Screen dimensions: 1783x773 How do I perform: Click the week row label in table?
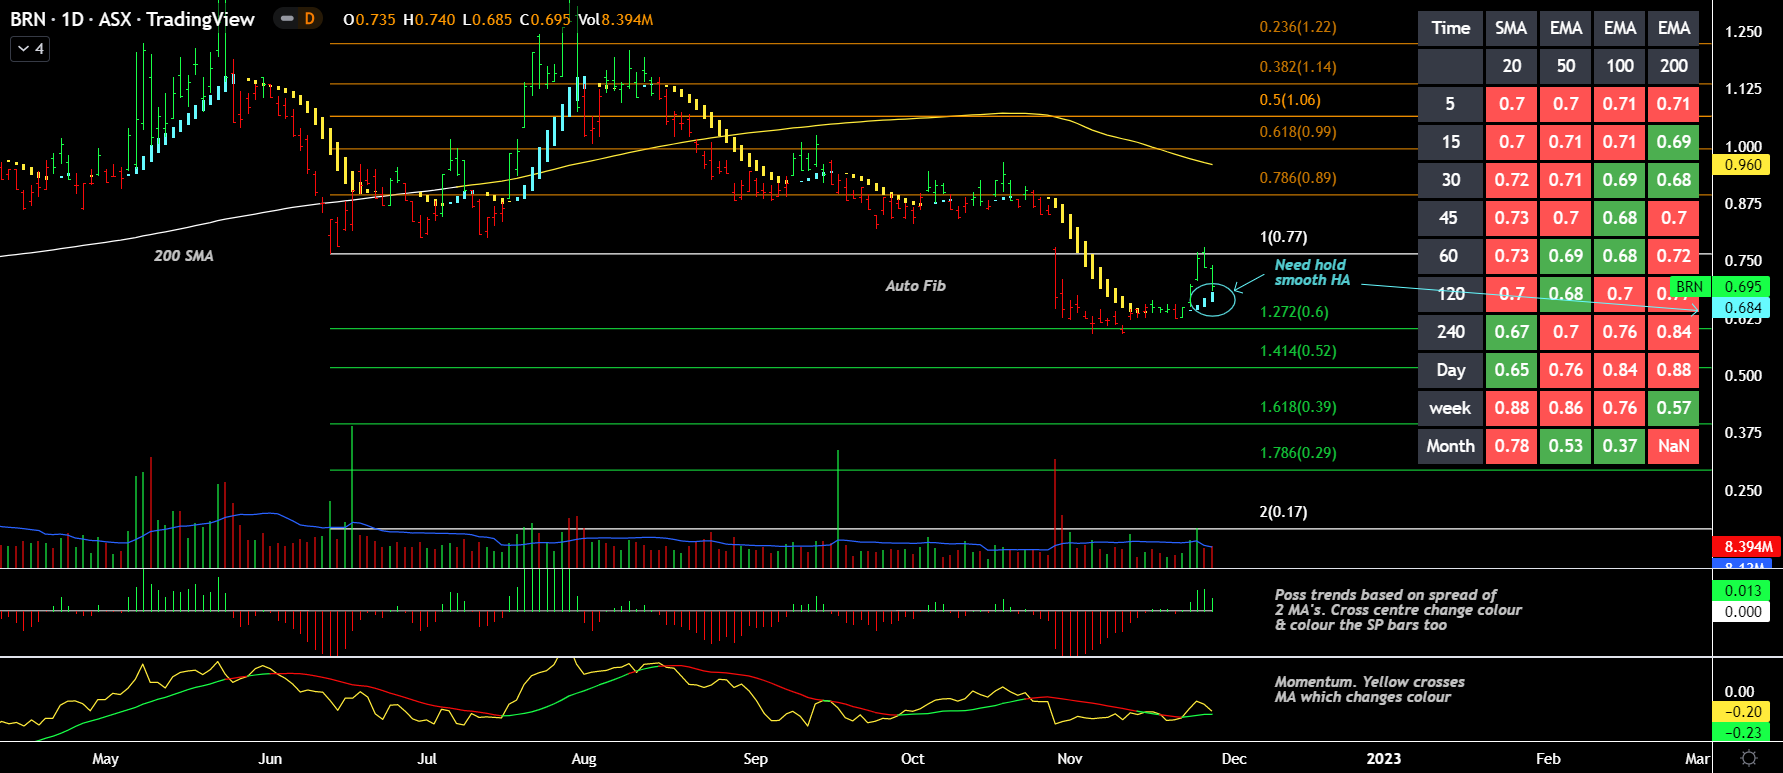pos(1450,408)
